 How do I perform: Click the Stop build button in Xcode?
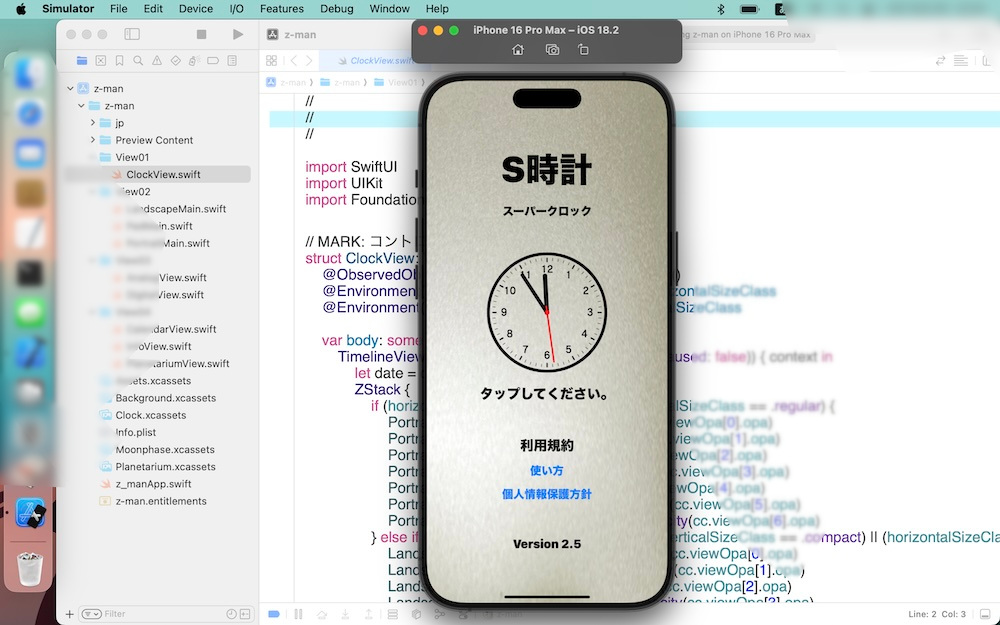(x=201, y=34)
